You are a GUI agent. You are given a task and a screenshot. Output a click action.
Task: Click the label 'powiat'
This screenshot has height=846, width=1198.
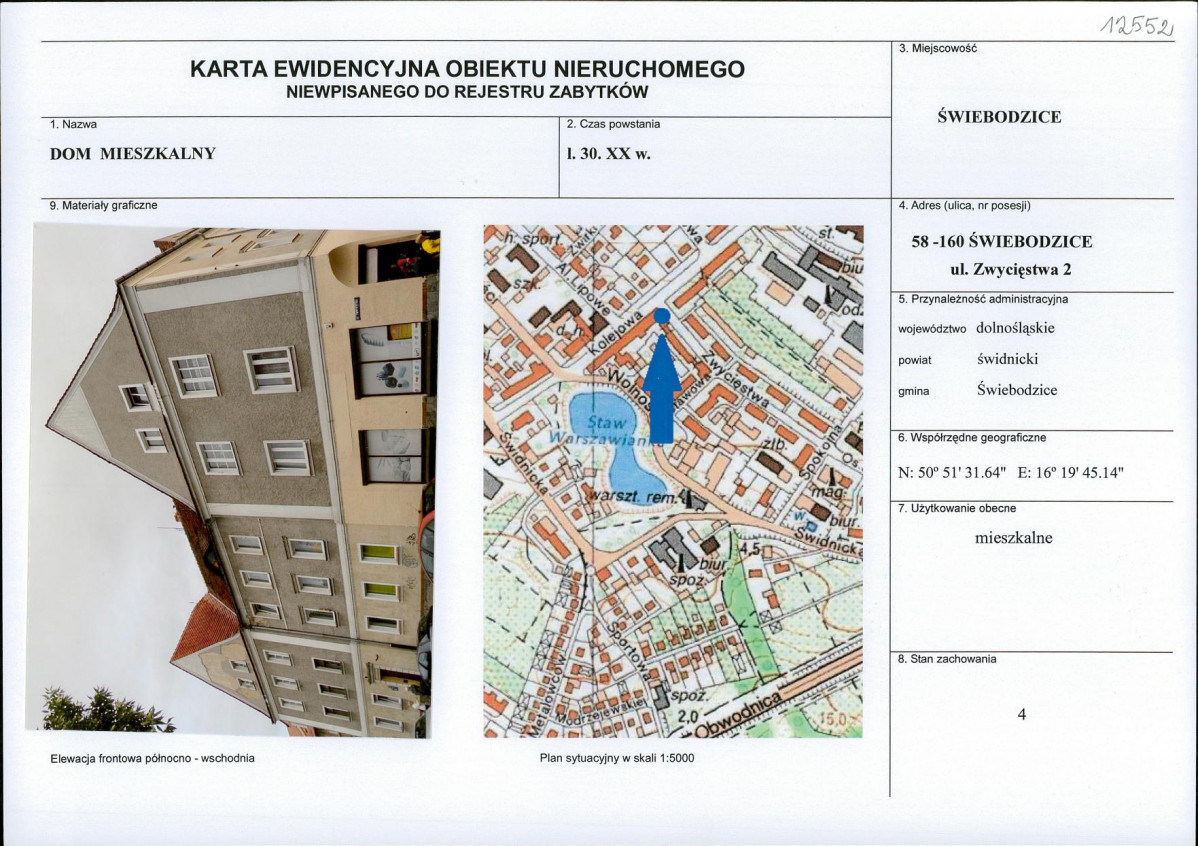pos(915,360)
